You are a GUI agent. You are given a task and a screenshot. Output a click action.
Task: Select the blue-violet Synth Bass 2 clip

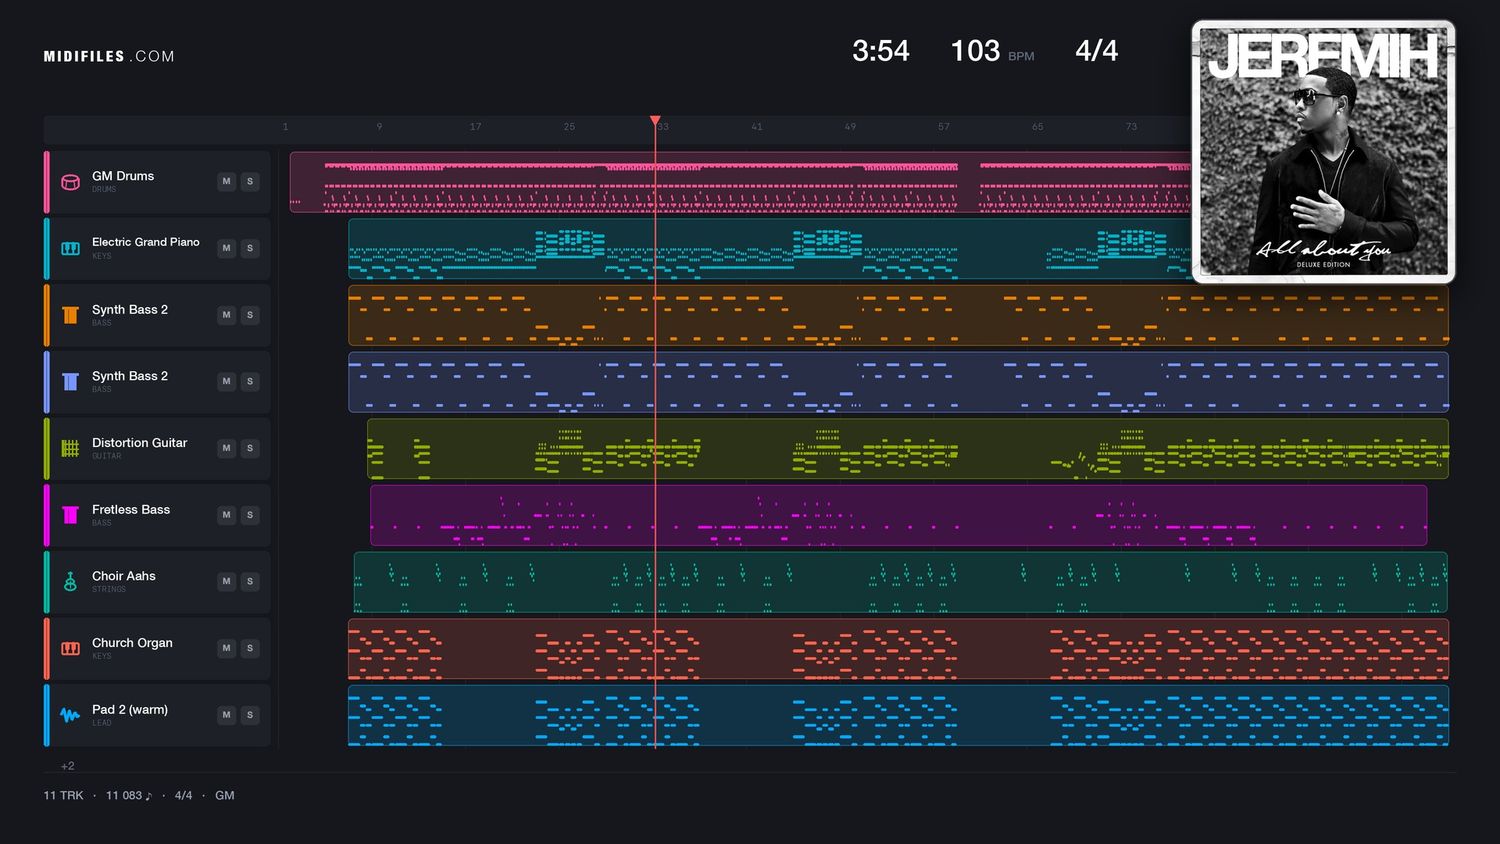tap(898, 382)
